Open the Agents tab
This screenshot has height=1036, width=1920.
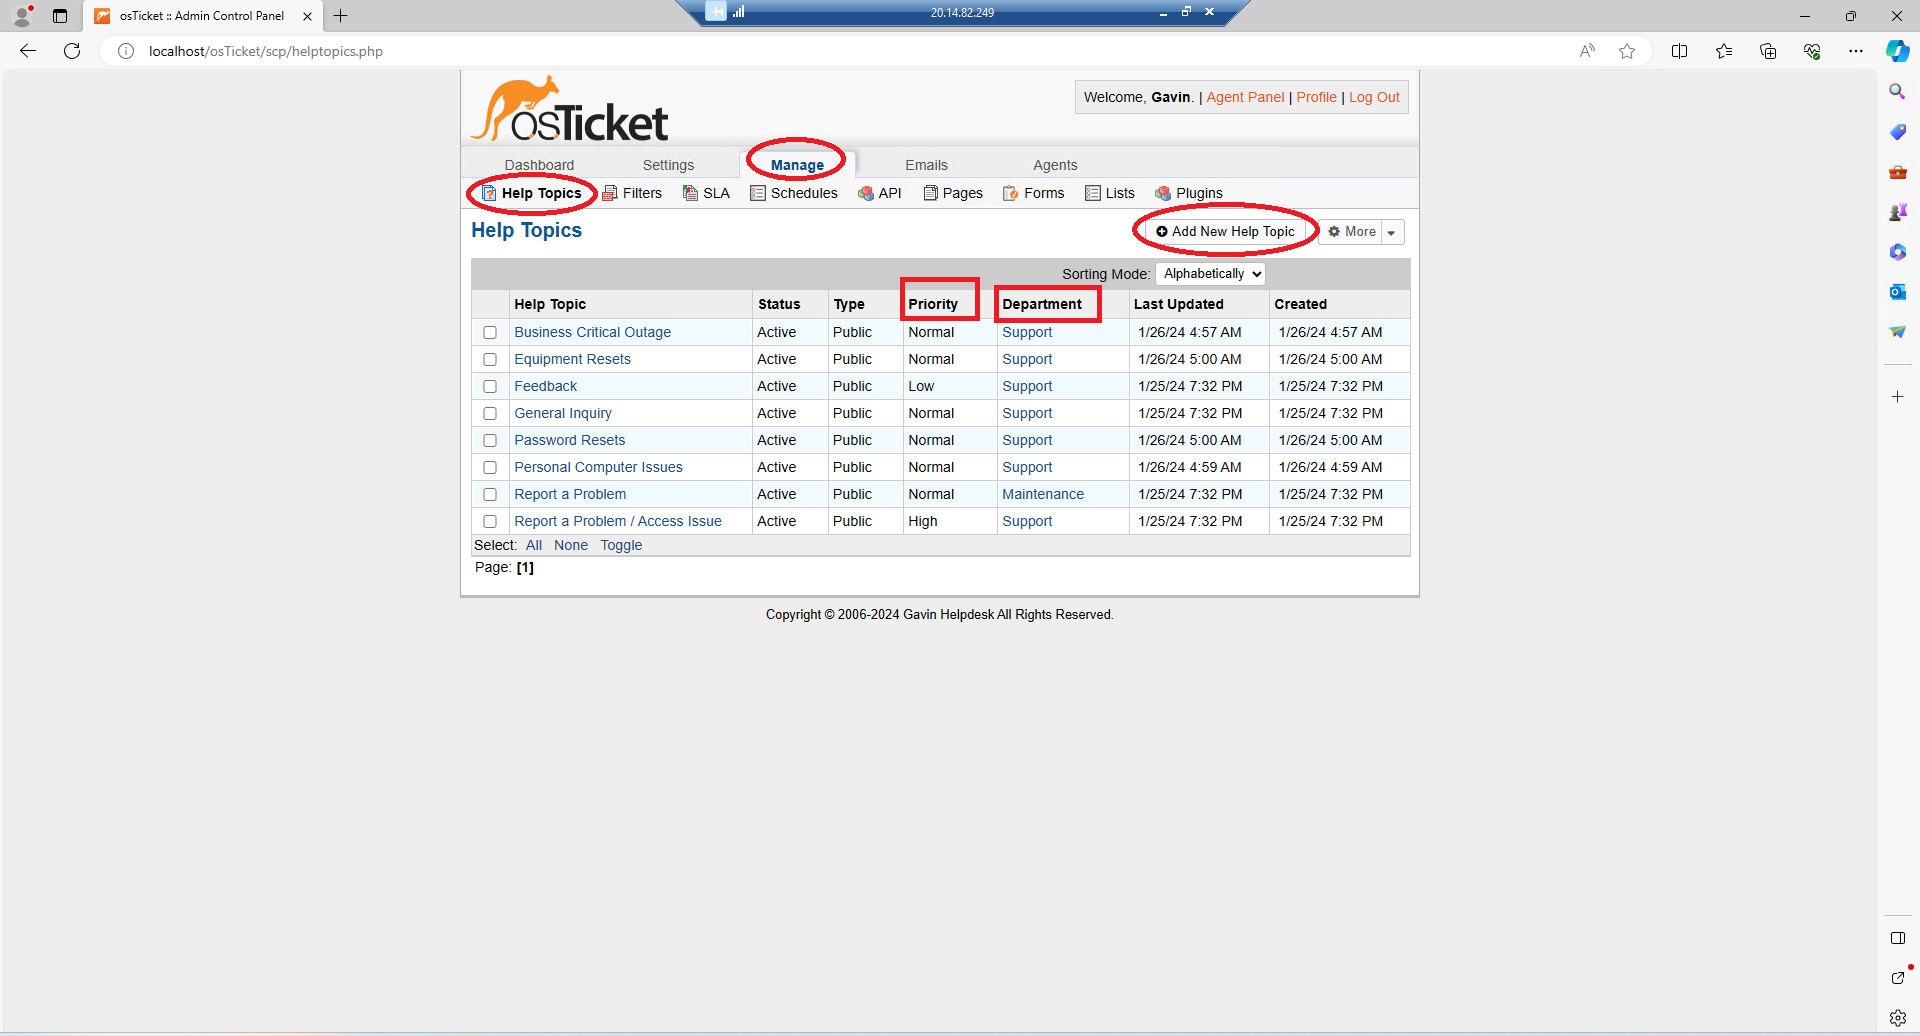click(1055, 165)
